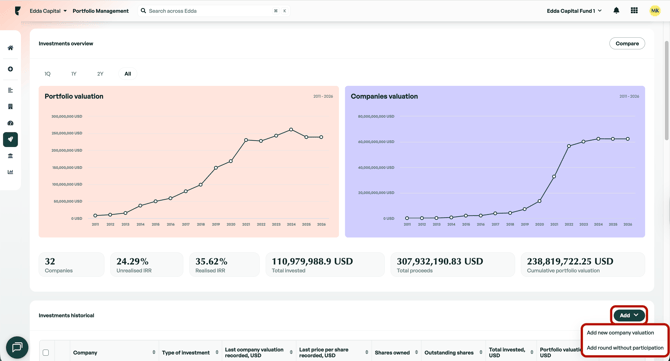
Task: Tick the select-all checkbox in table header
Action: point(46,352)
